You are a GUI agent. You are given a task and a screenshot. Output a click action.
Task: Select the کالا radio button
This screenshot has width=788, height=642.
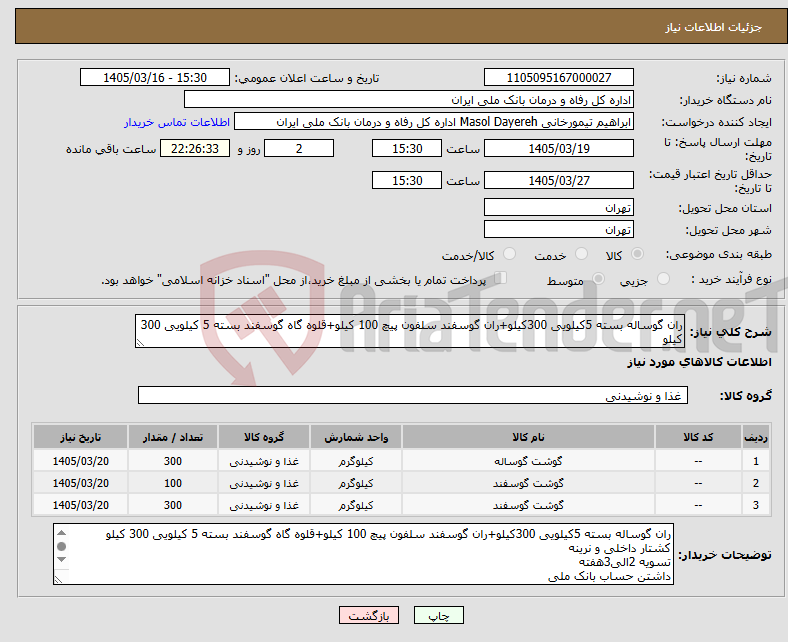tap(637, 254)
